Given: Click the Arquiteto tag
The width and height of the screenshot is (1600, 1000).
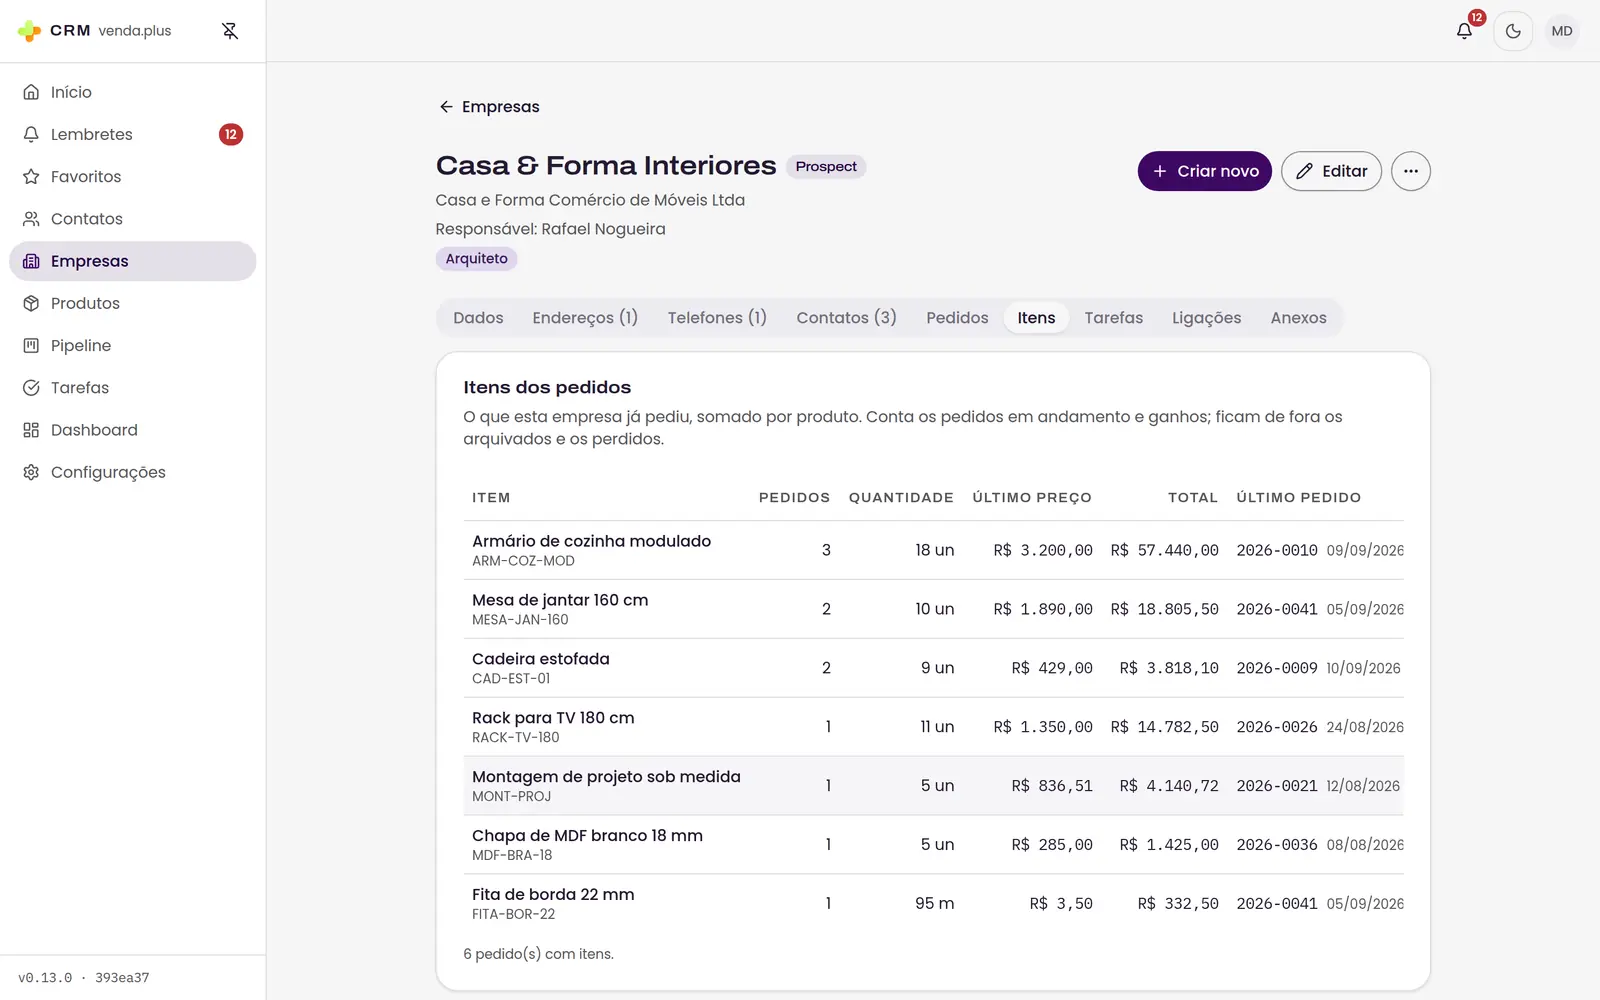Looking at the screenshot, I should coord(476,259).
